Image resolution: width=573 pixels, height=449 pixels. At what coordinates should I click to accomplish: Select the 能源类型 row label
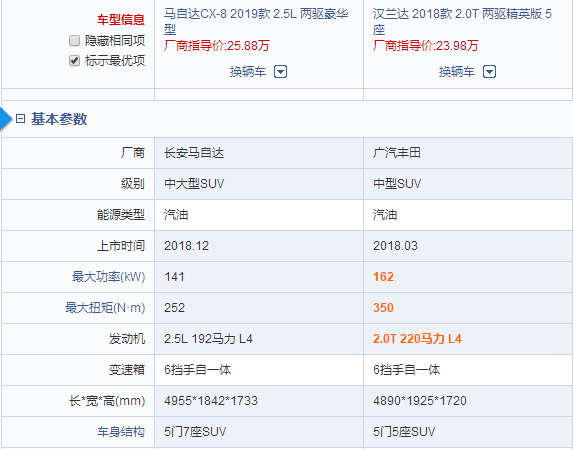[121, 214]
